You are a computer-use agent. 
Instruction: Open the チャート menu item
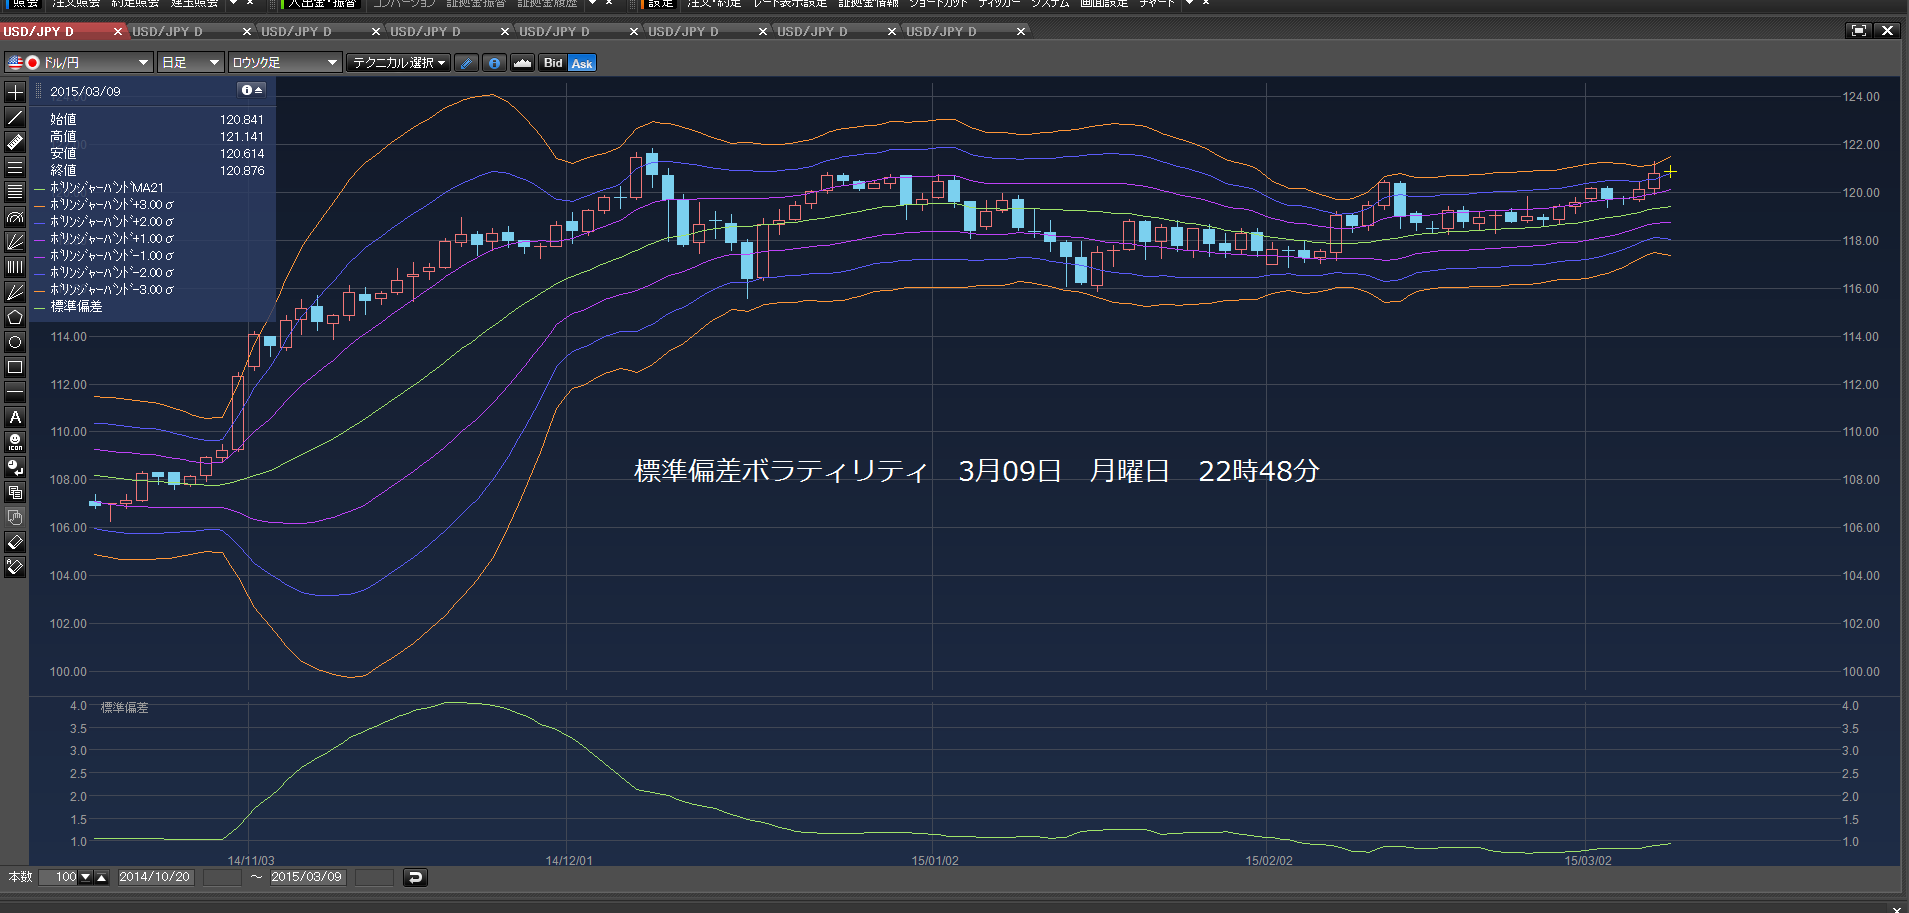click(1157, 3)
